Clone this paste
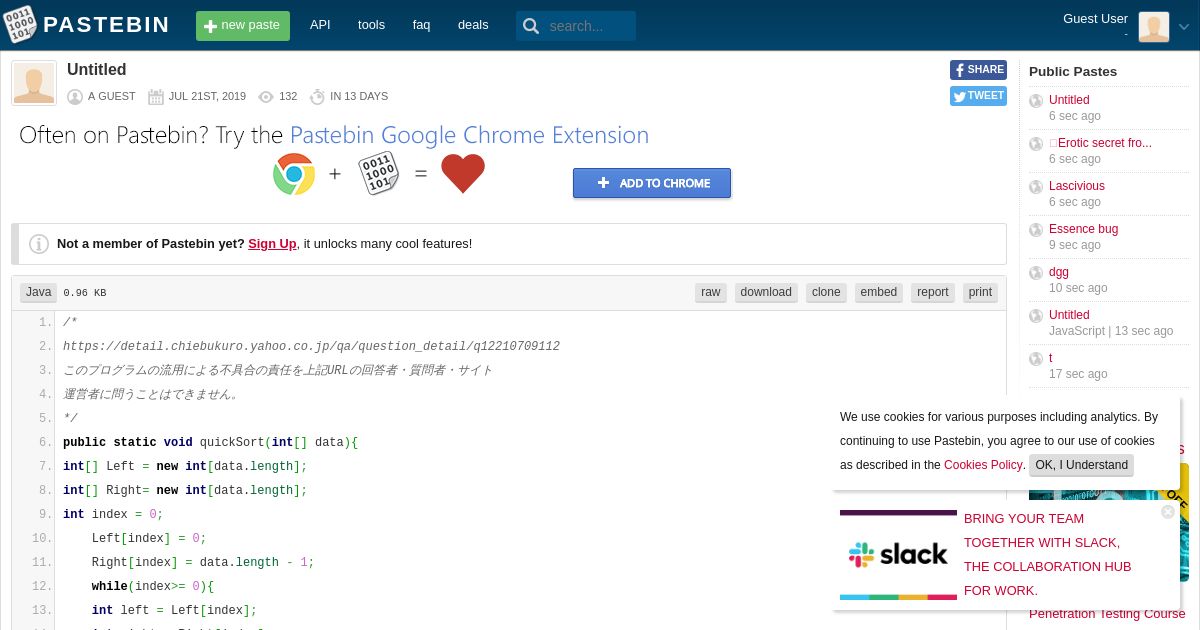1200x630 pixels. click(826, 292)
